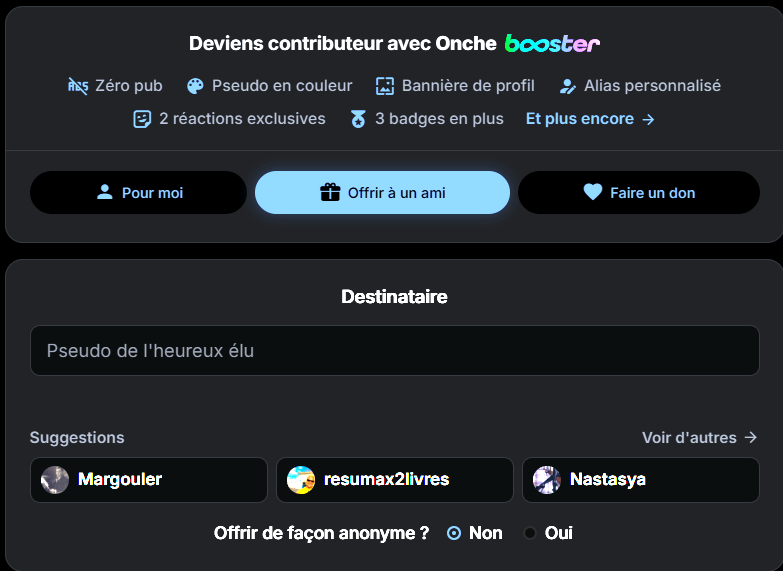
Task: Switch to the Offrir à un ami tab
Action: [383, 192]
